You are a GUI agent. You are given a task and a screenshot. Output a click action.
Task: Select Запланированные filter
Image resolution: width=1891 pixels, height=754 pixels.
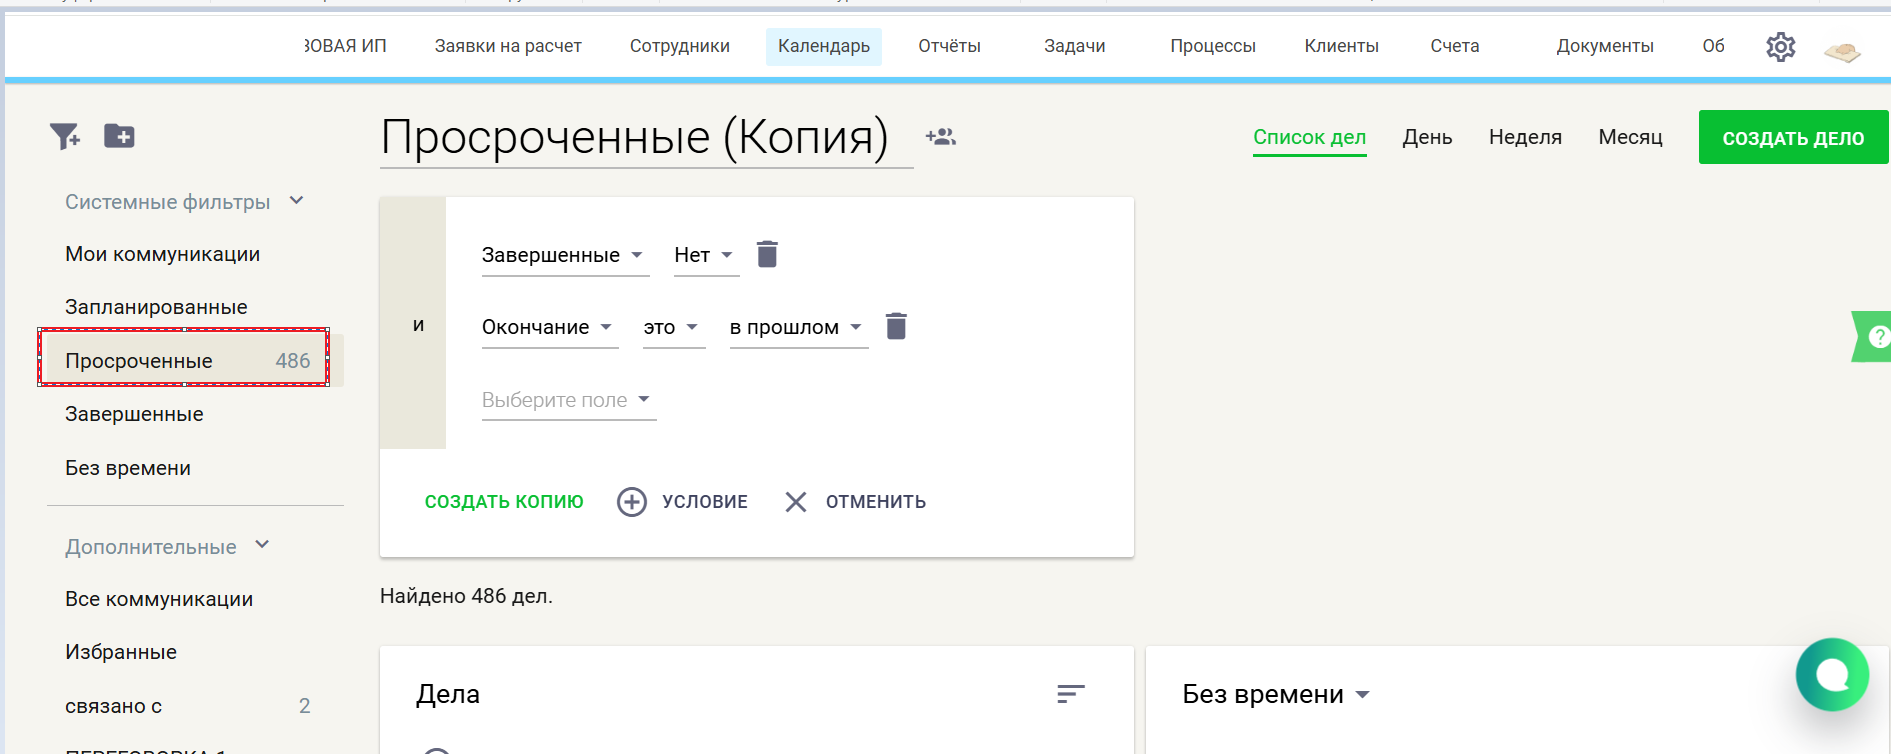coord(156,307)
